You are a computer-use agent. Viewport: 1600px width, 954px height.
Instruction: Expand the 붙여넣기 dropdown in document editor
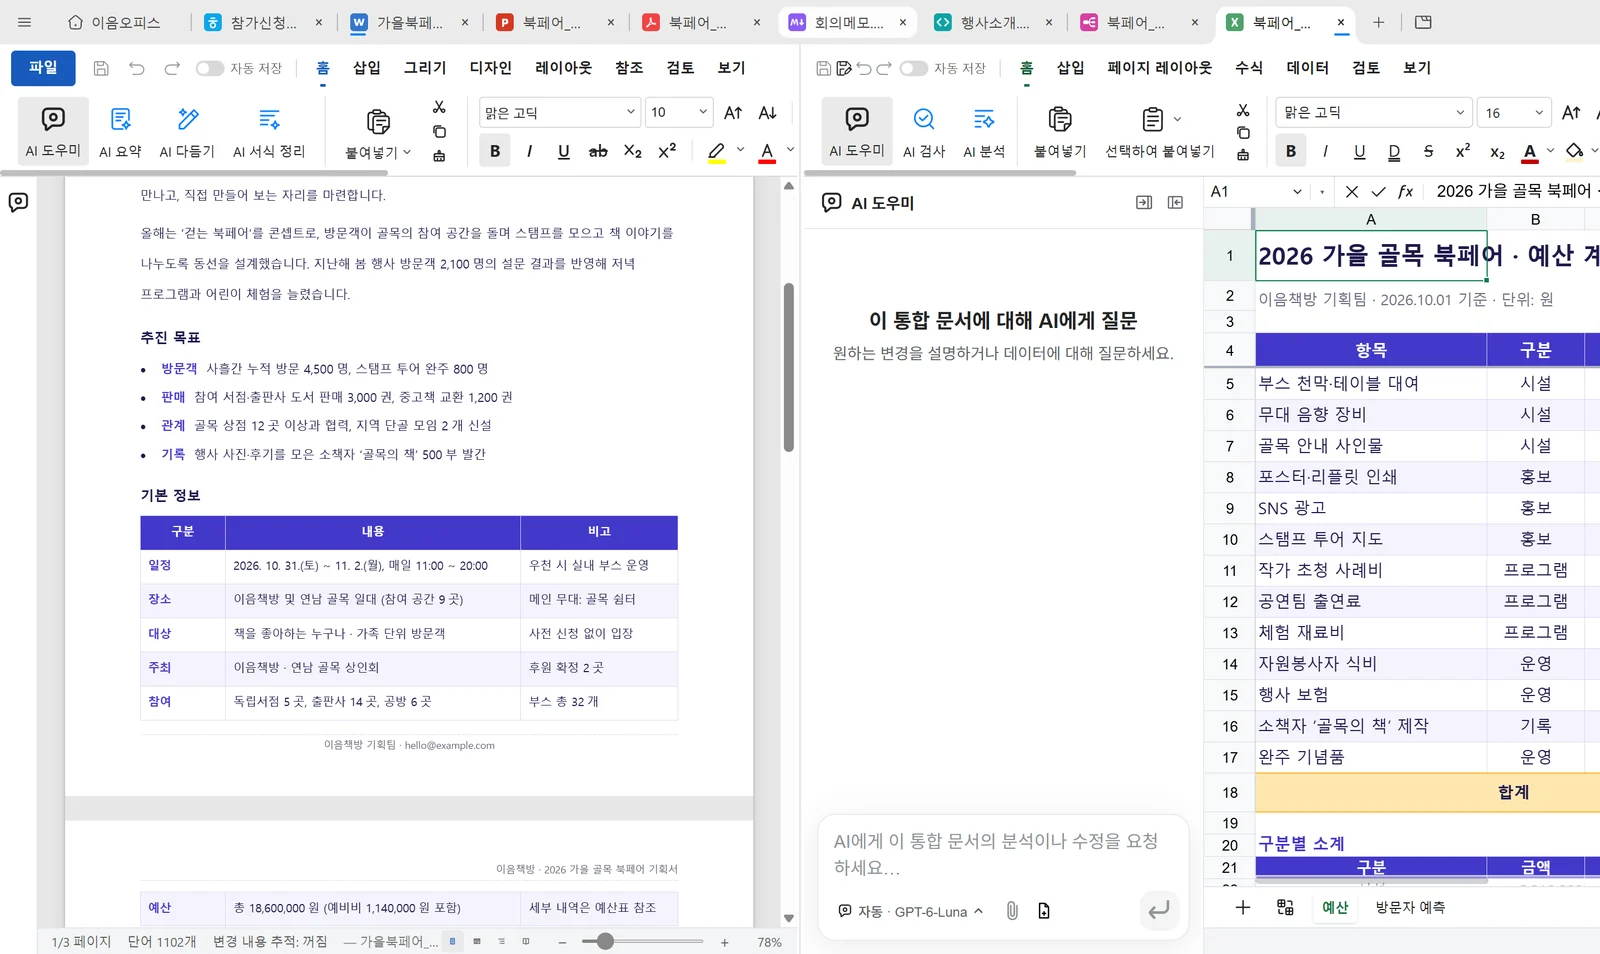tap(407, 152)
